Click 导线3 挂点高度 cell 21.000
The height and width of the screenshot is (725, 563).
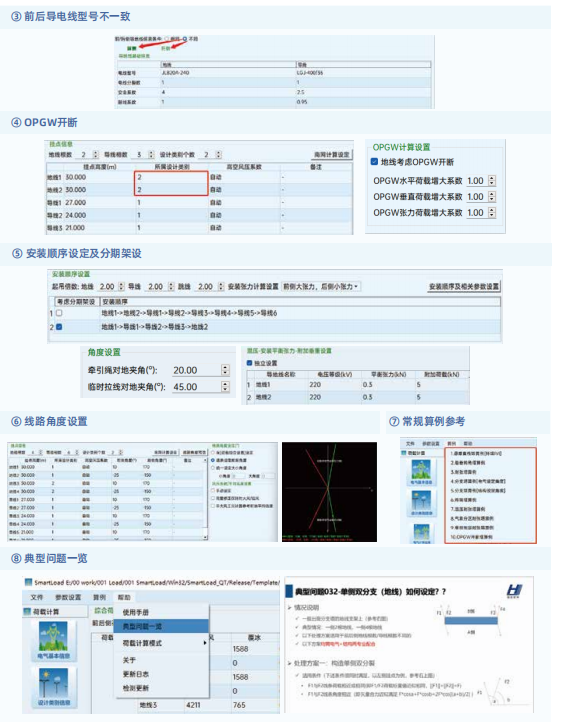(x=99, y=227)
